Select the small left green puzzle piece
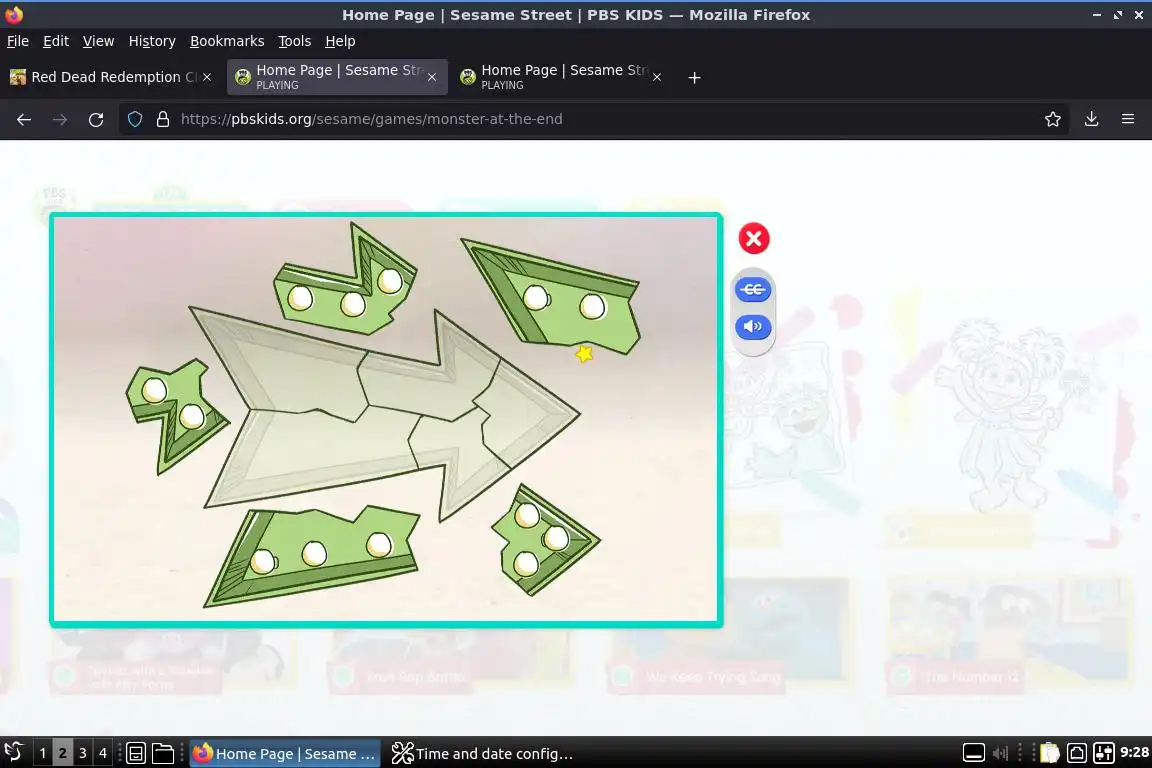 coord(175,413)
